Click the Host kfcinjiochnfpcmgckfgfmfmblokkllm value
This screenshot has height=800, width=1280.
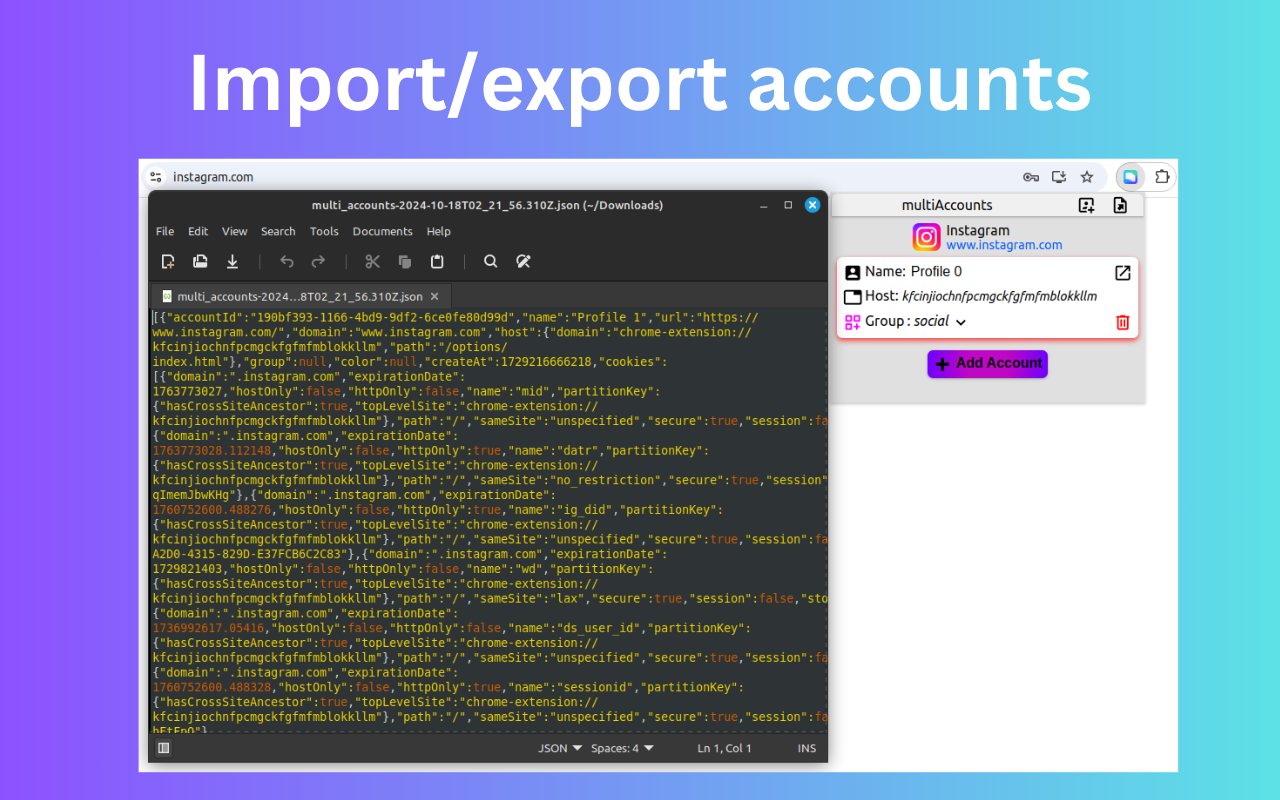tap(1000, 297)
